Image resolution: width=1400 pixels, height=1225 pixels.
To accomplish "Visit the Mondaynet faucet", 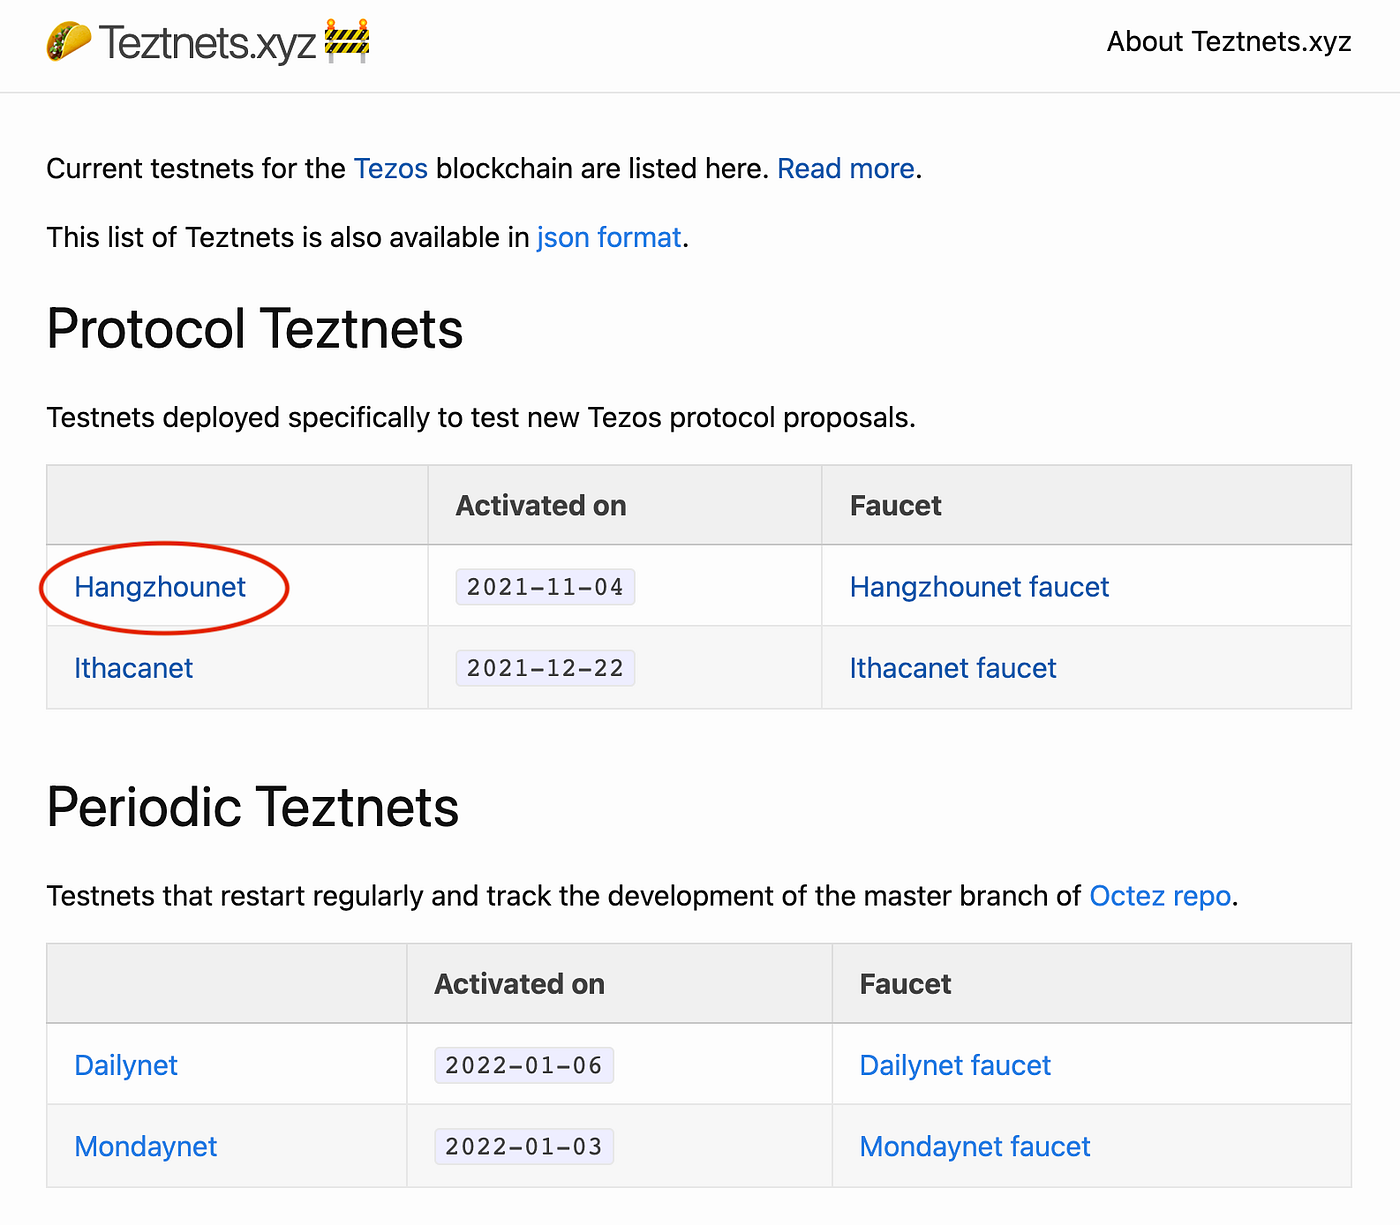I will coord(975,1146).
